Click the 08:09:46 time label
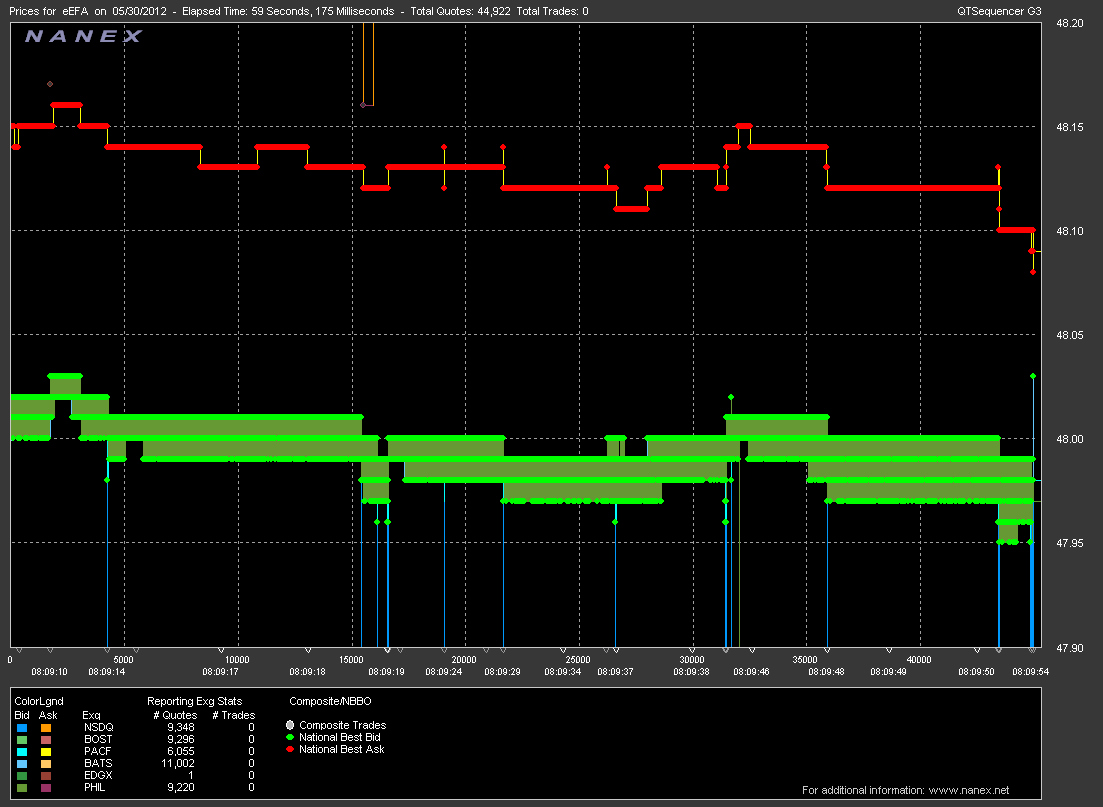This screenshot has width=1103, height=807. coord(752,672)
